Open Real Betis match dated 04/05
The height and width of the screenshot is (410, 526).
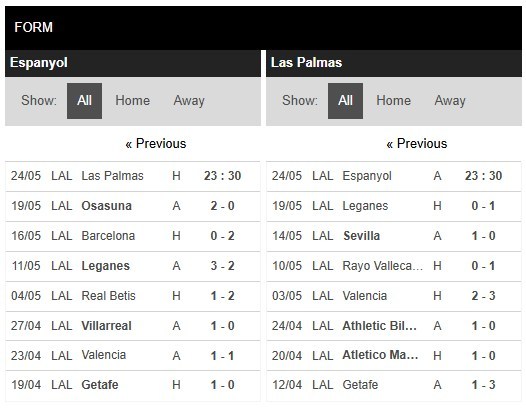coord(133,296)
